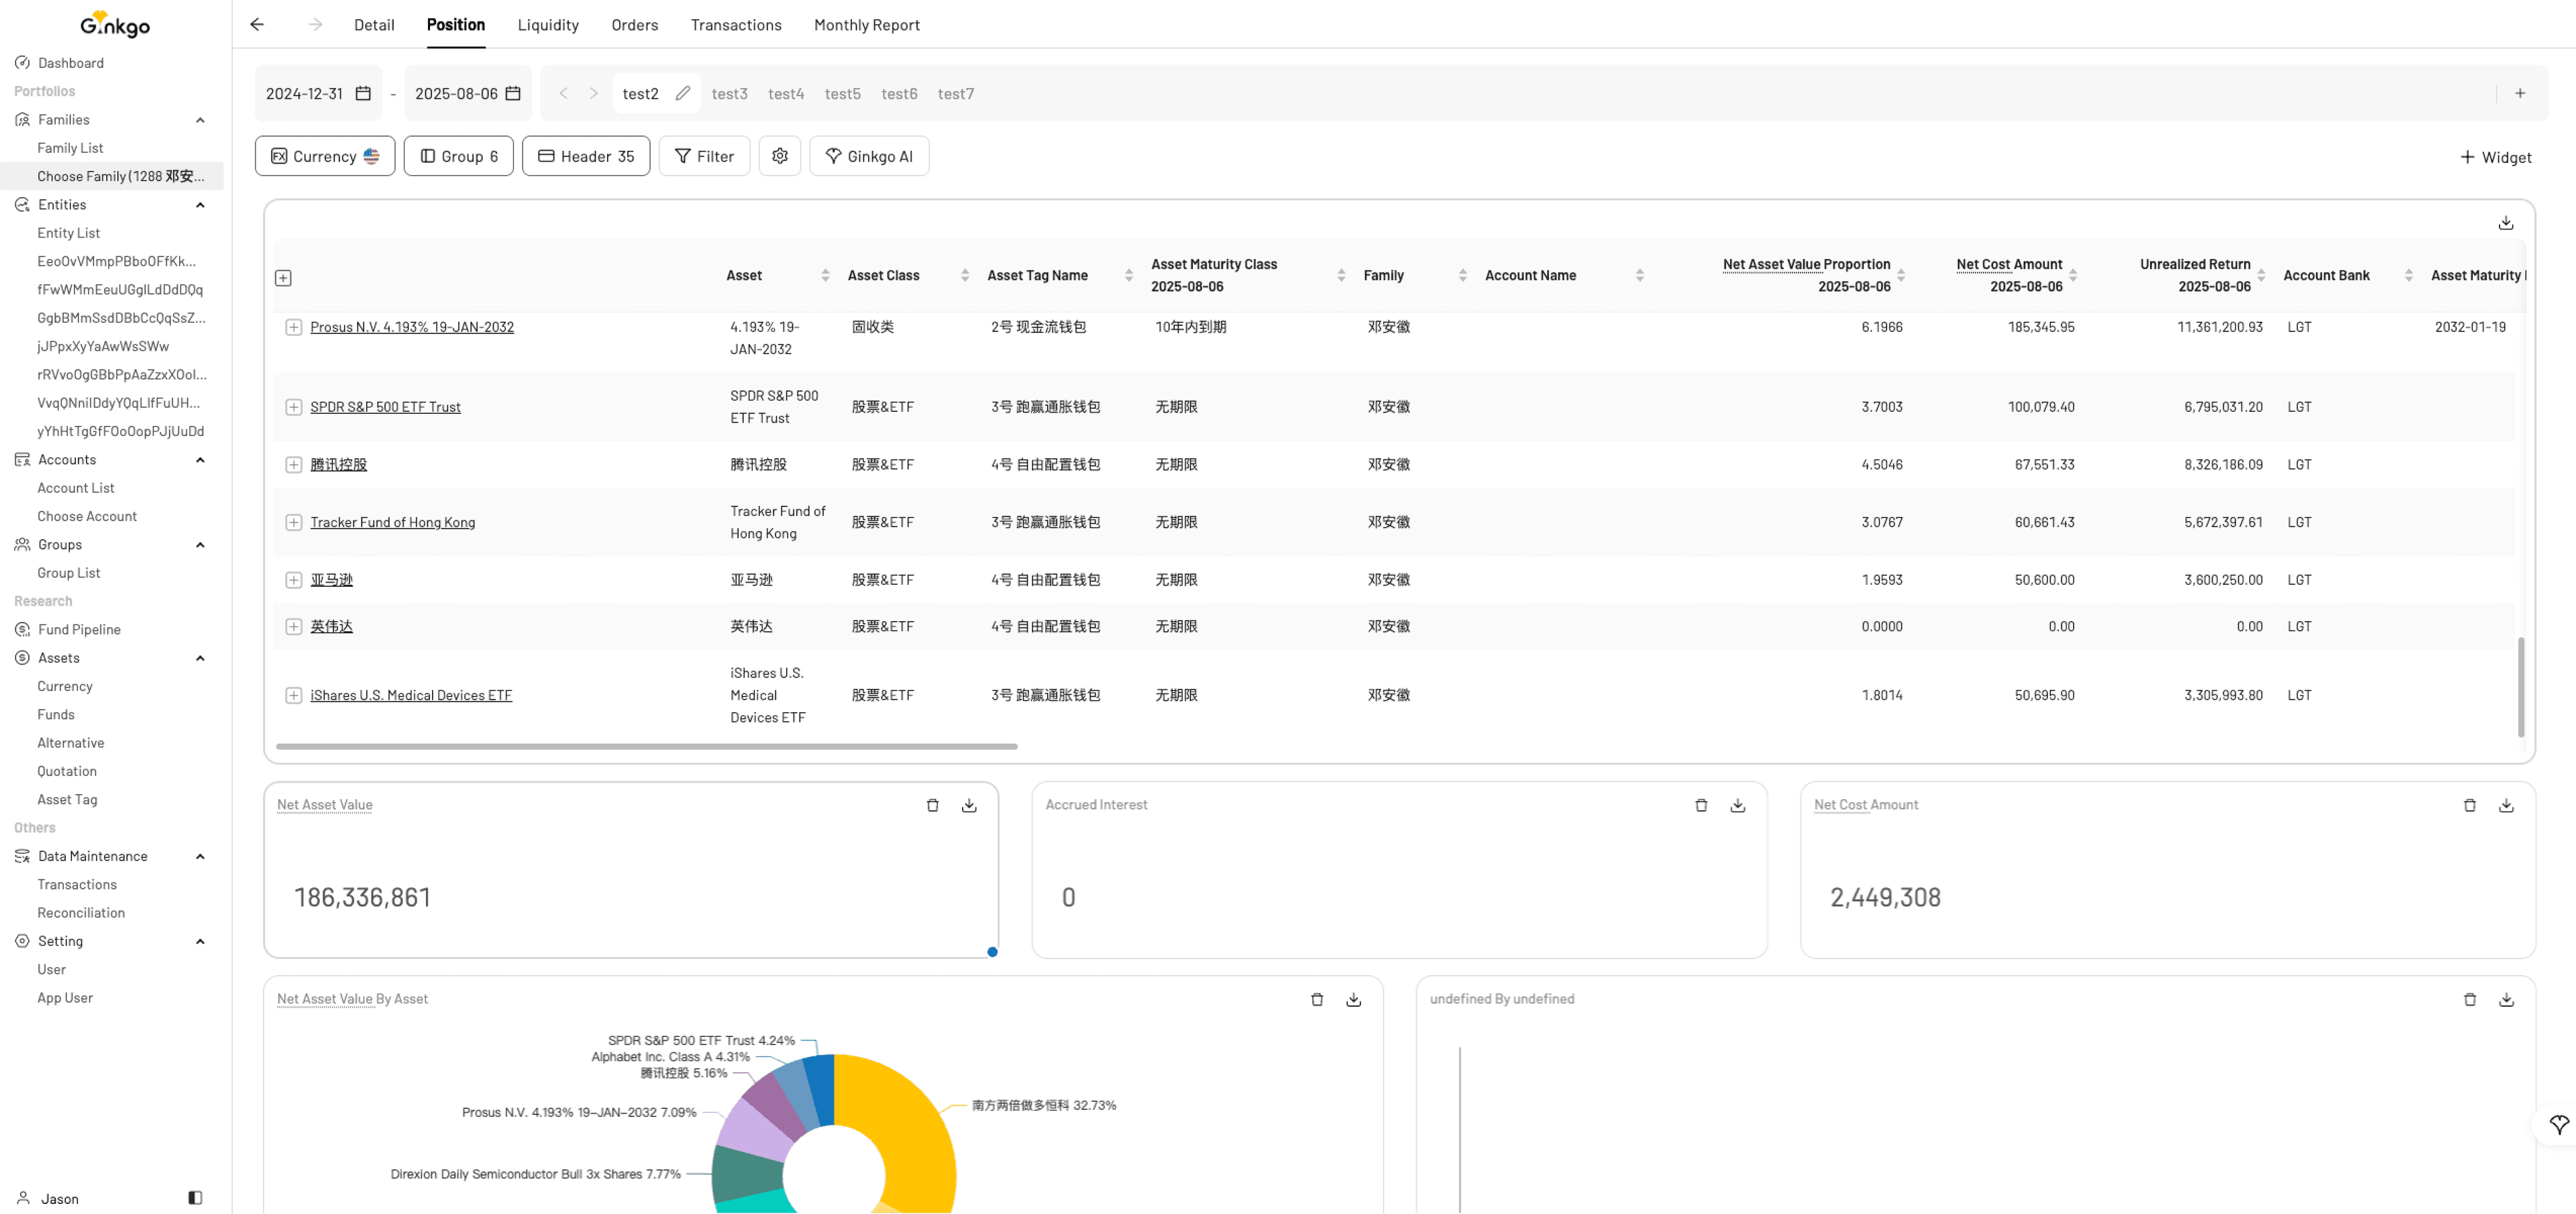Image resolution: width=2576 pixels, height=1214 pixels.
Task: Expand the 腾讯控股 row
Action: click(x=294, y=465)
